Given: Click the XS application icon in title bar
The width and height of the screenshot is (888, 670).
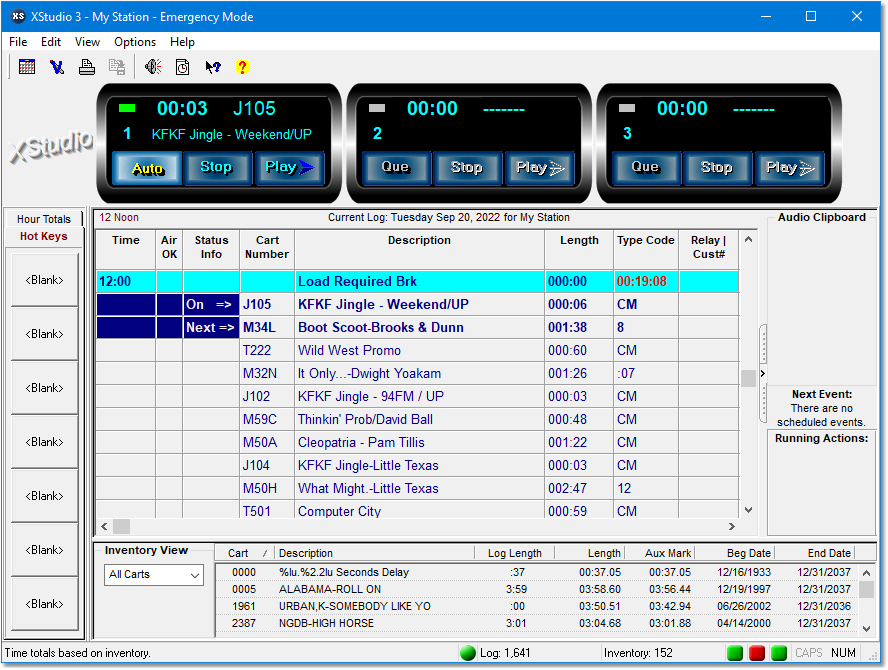Looking at the screenshot, I should 18,16.
